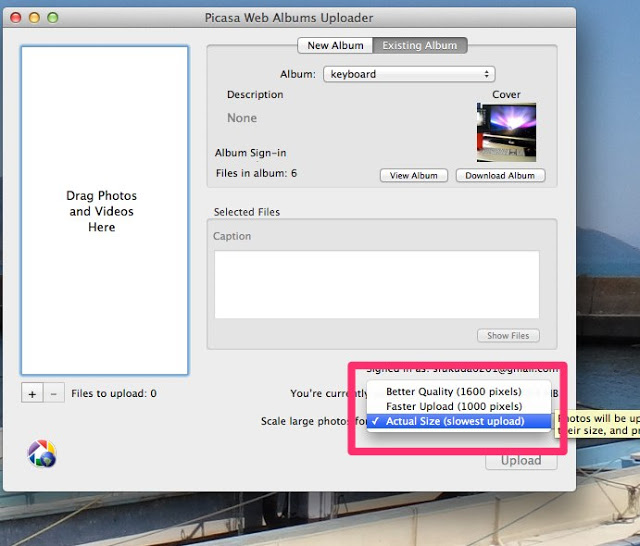
Task: Click the album Cover thumbnail
Action: point(506,132)
